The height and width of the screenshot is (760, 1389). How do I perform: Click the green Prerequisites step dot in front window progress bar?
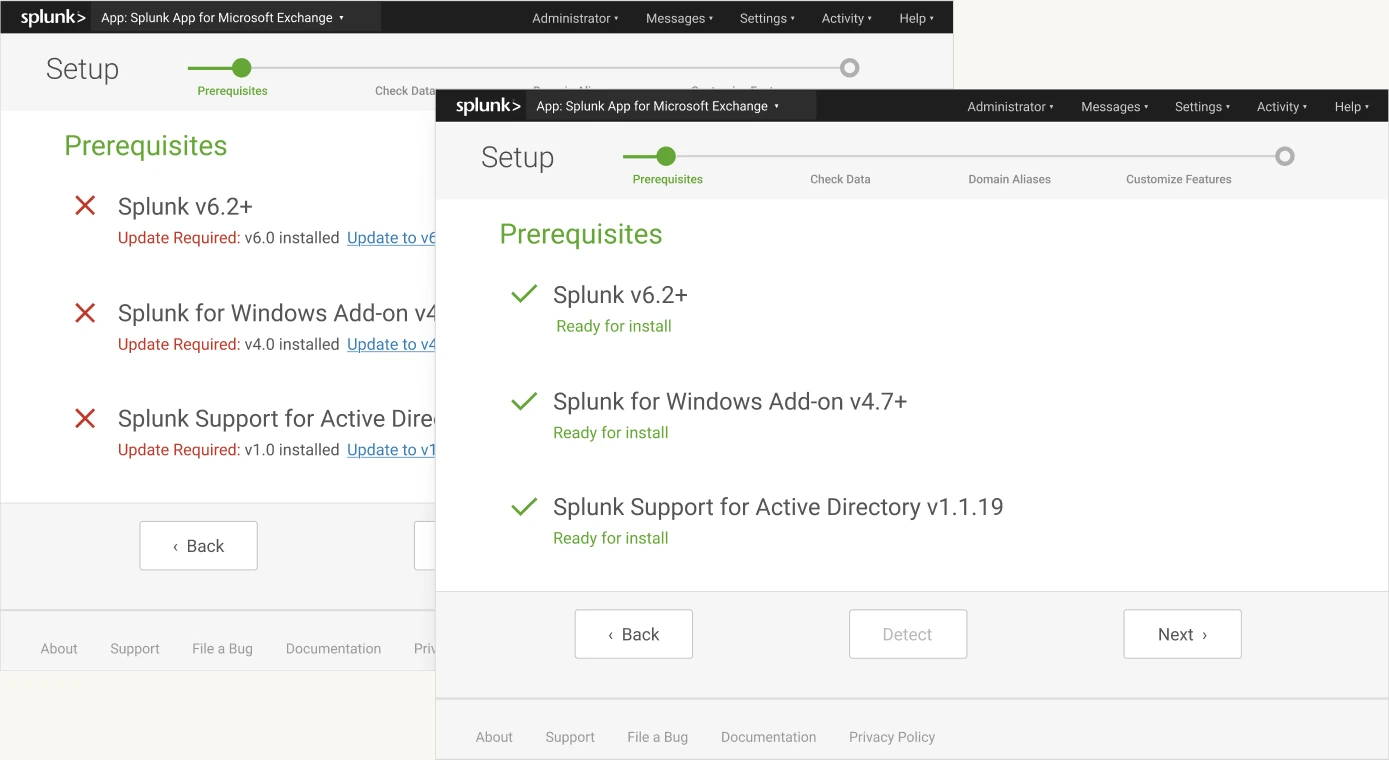[x=666, y=156]
